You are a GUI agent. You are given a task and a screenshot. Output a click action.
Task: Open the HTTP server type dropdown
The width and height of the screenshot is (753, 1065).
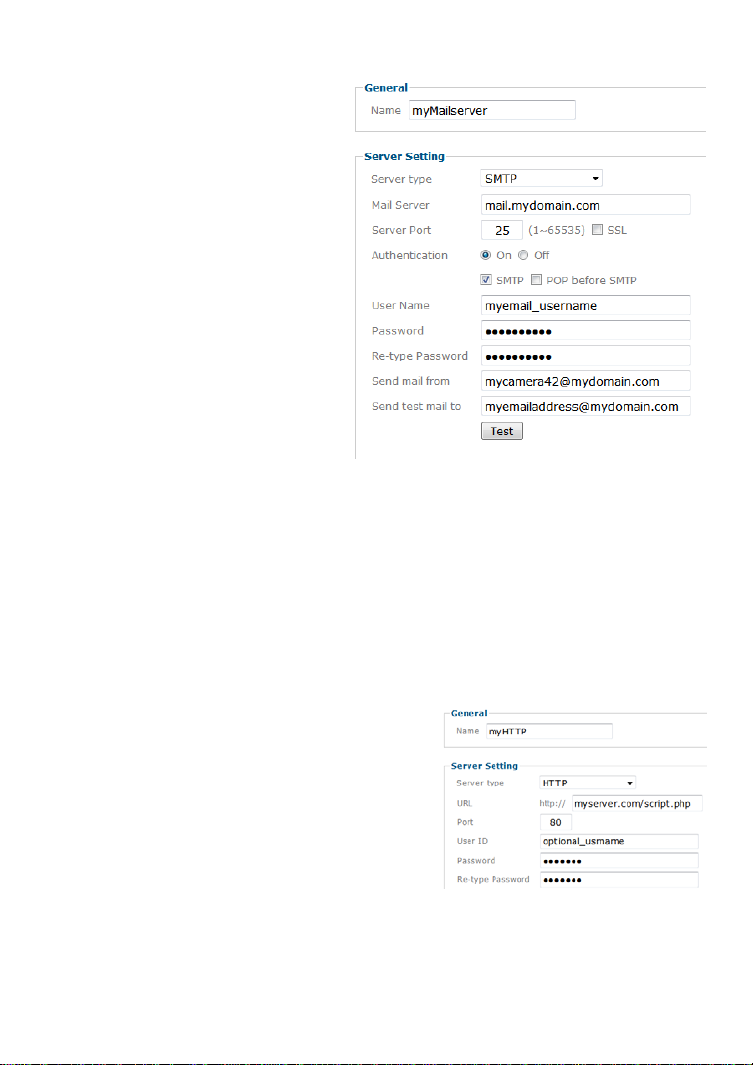click(x=587, y=783)
